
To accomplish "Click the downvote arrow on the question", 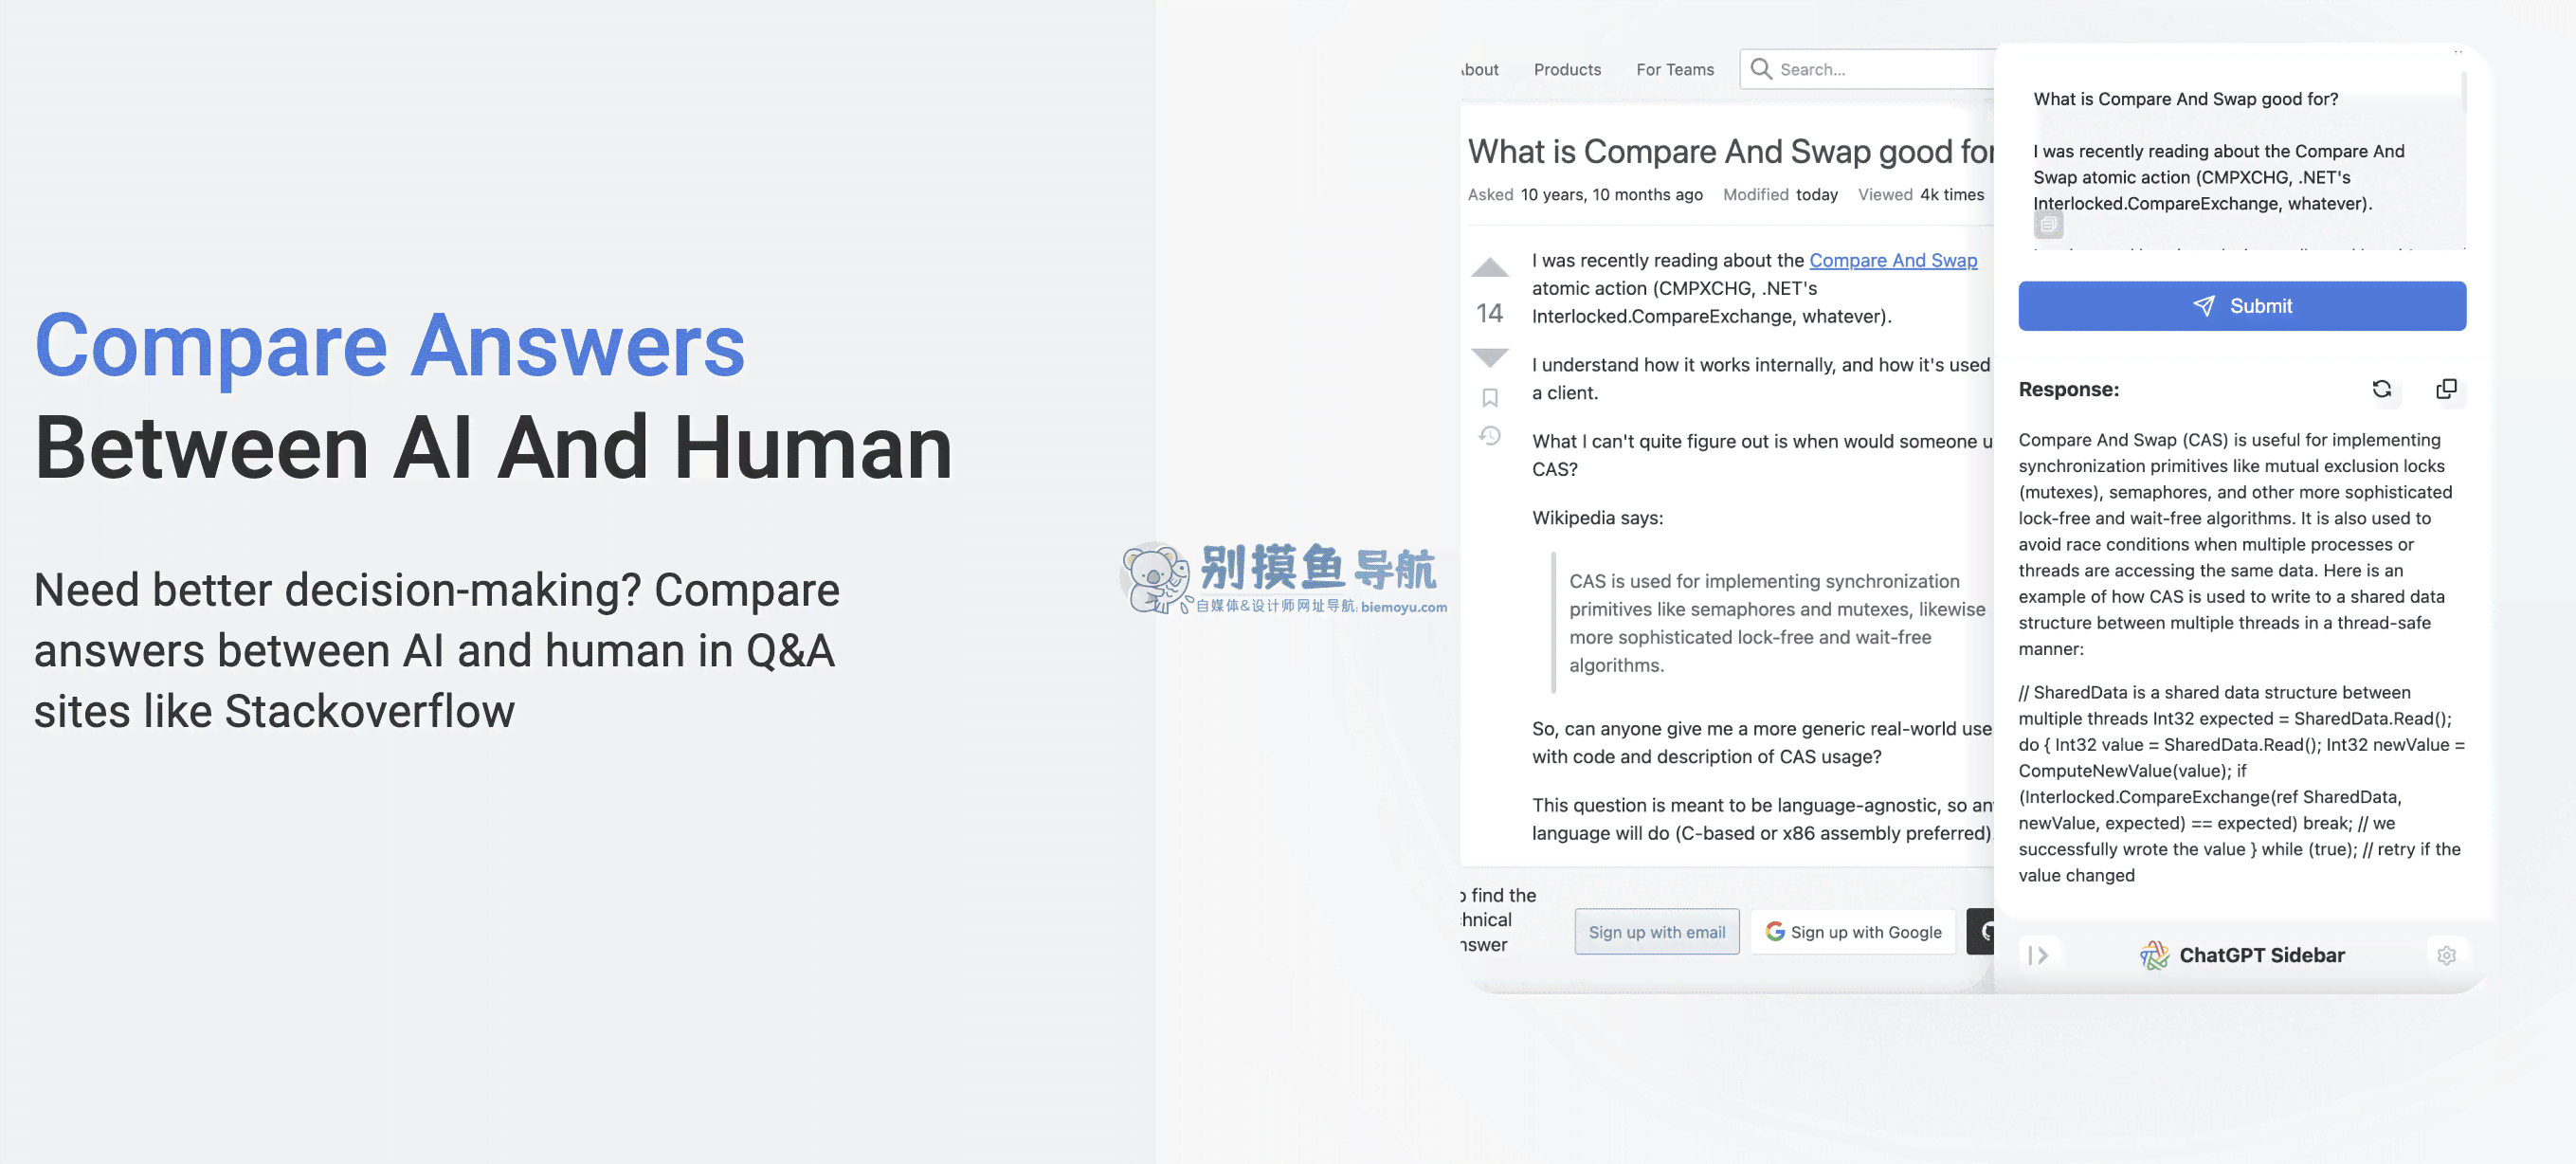I will tap(1488, 354).
